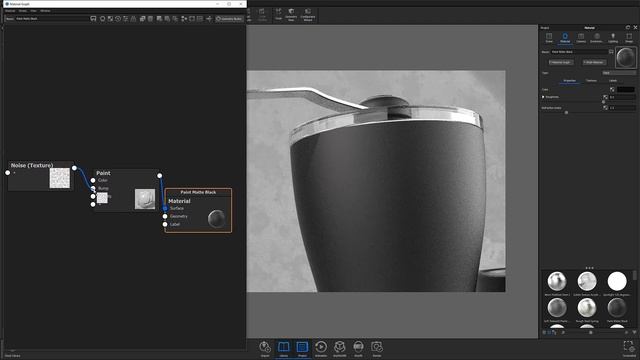640x360 pixels.
Task: Open the material Type dropdown
Action: (x=619, y=73)
